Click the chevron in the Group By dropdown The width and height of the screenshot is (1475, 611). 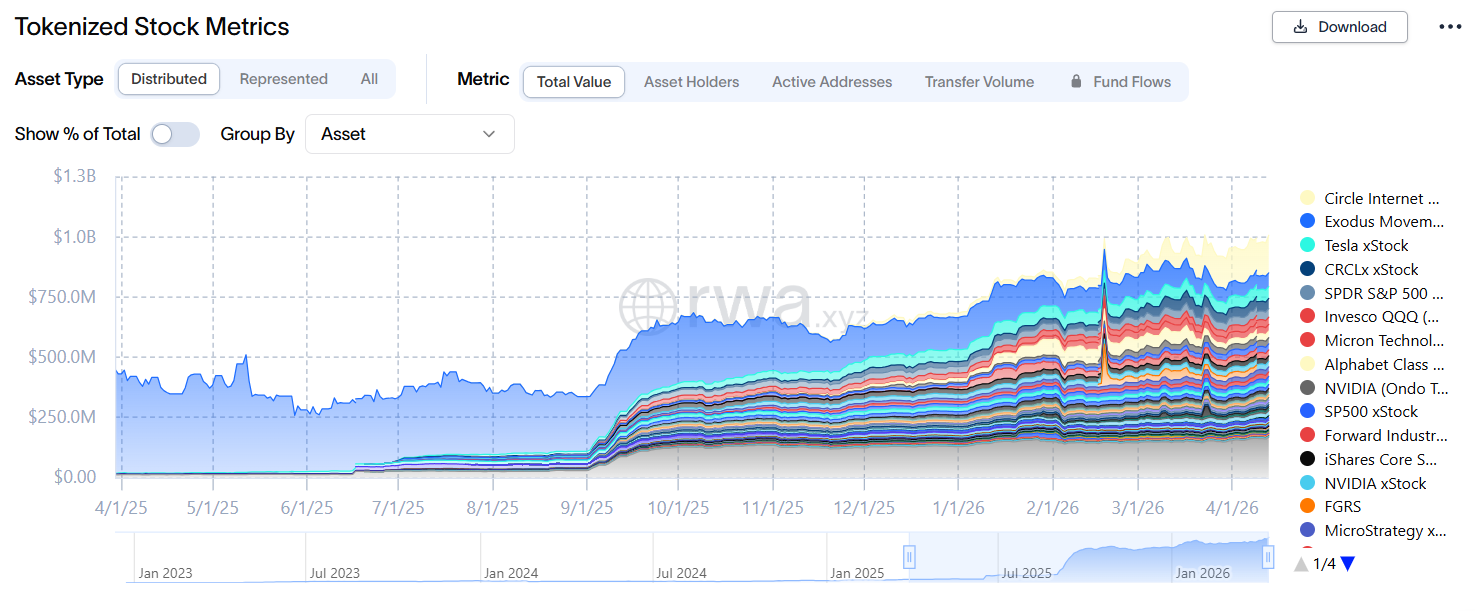coord(489,134)
